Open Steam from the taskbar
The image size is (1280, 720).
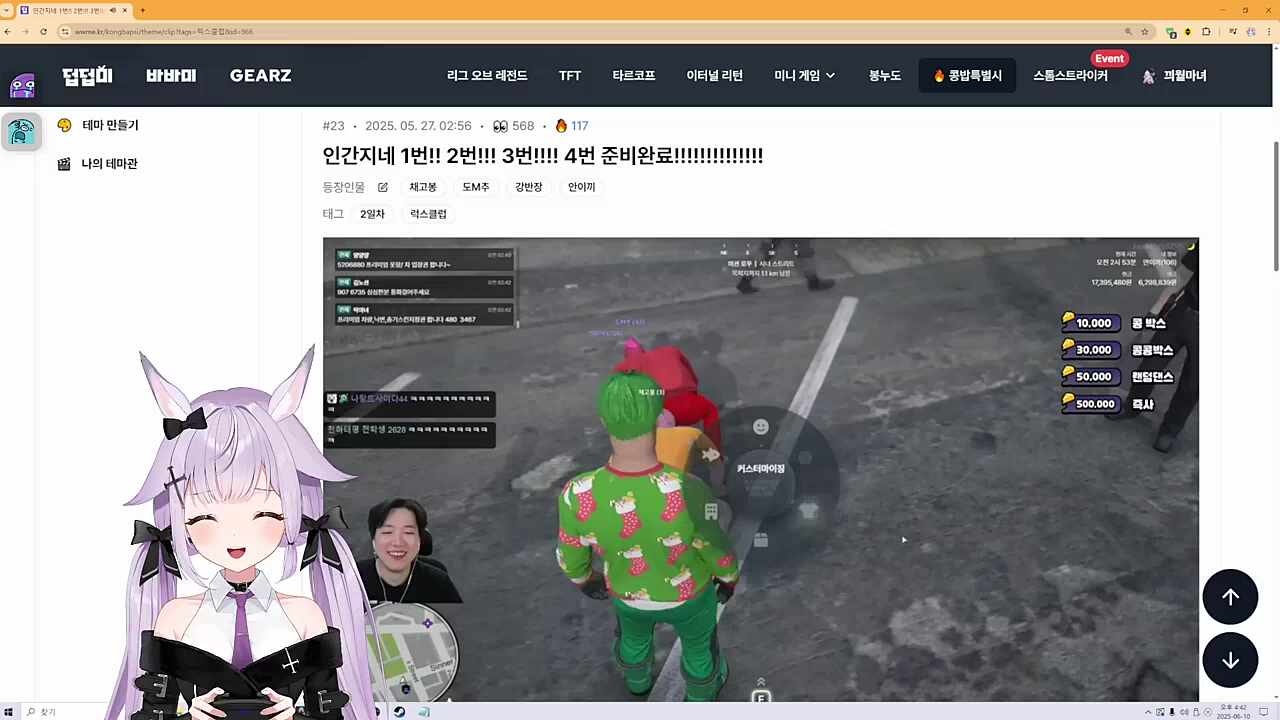pos(400,712)
